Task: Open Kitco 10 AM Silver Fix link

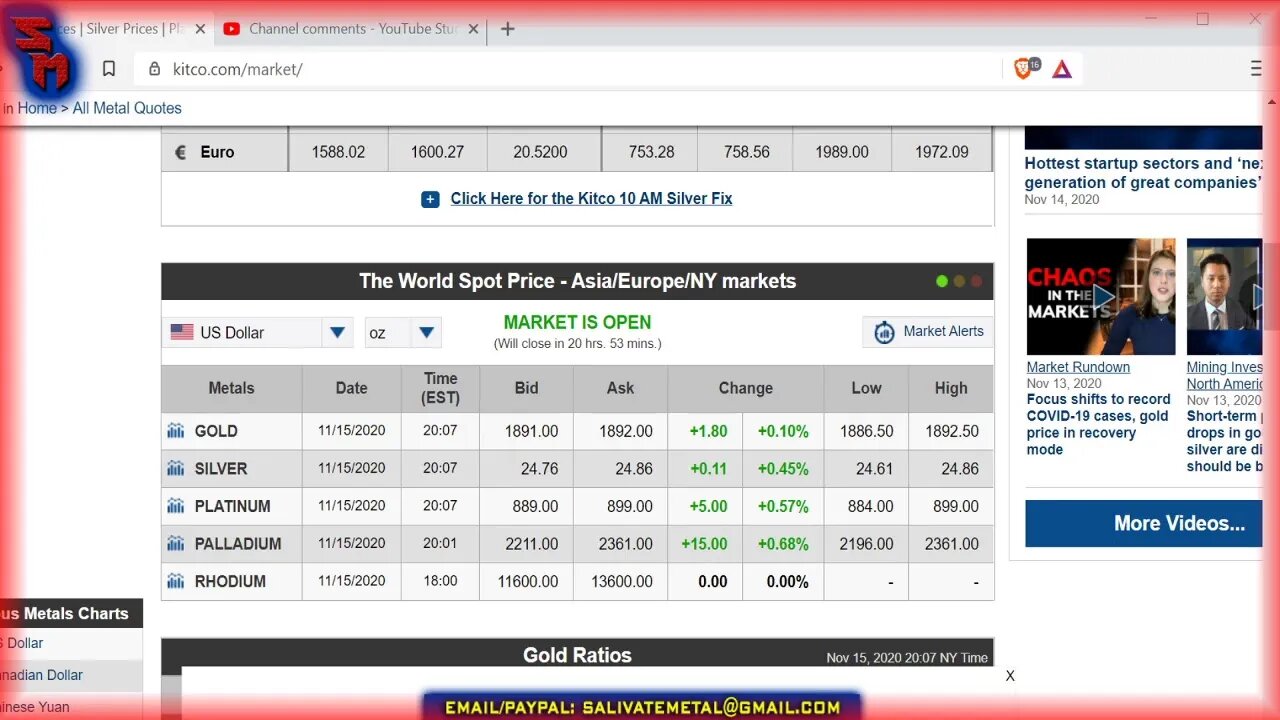Action: click(x=591, y=199)
